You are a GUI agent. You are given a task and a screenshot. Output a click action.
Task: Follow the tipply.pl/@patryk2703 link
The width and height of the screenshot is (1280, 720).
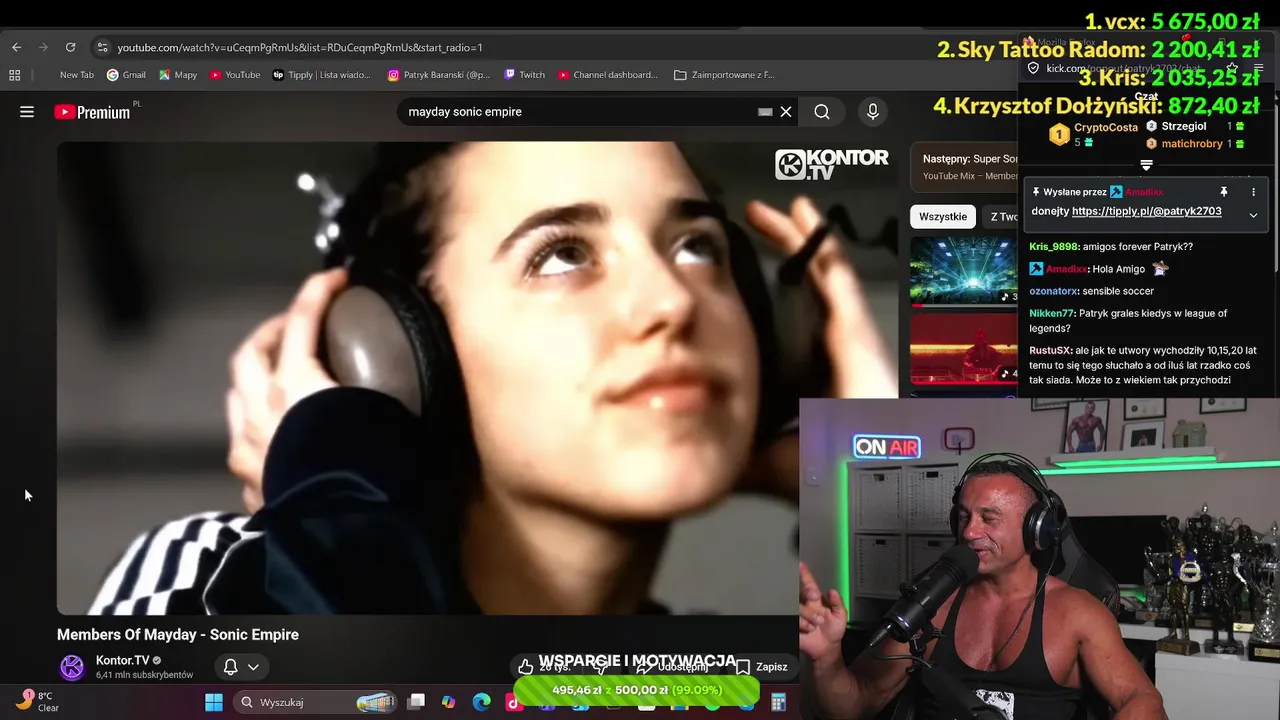point(1146,211)
